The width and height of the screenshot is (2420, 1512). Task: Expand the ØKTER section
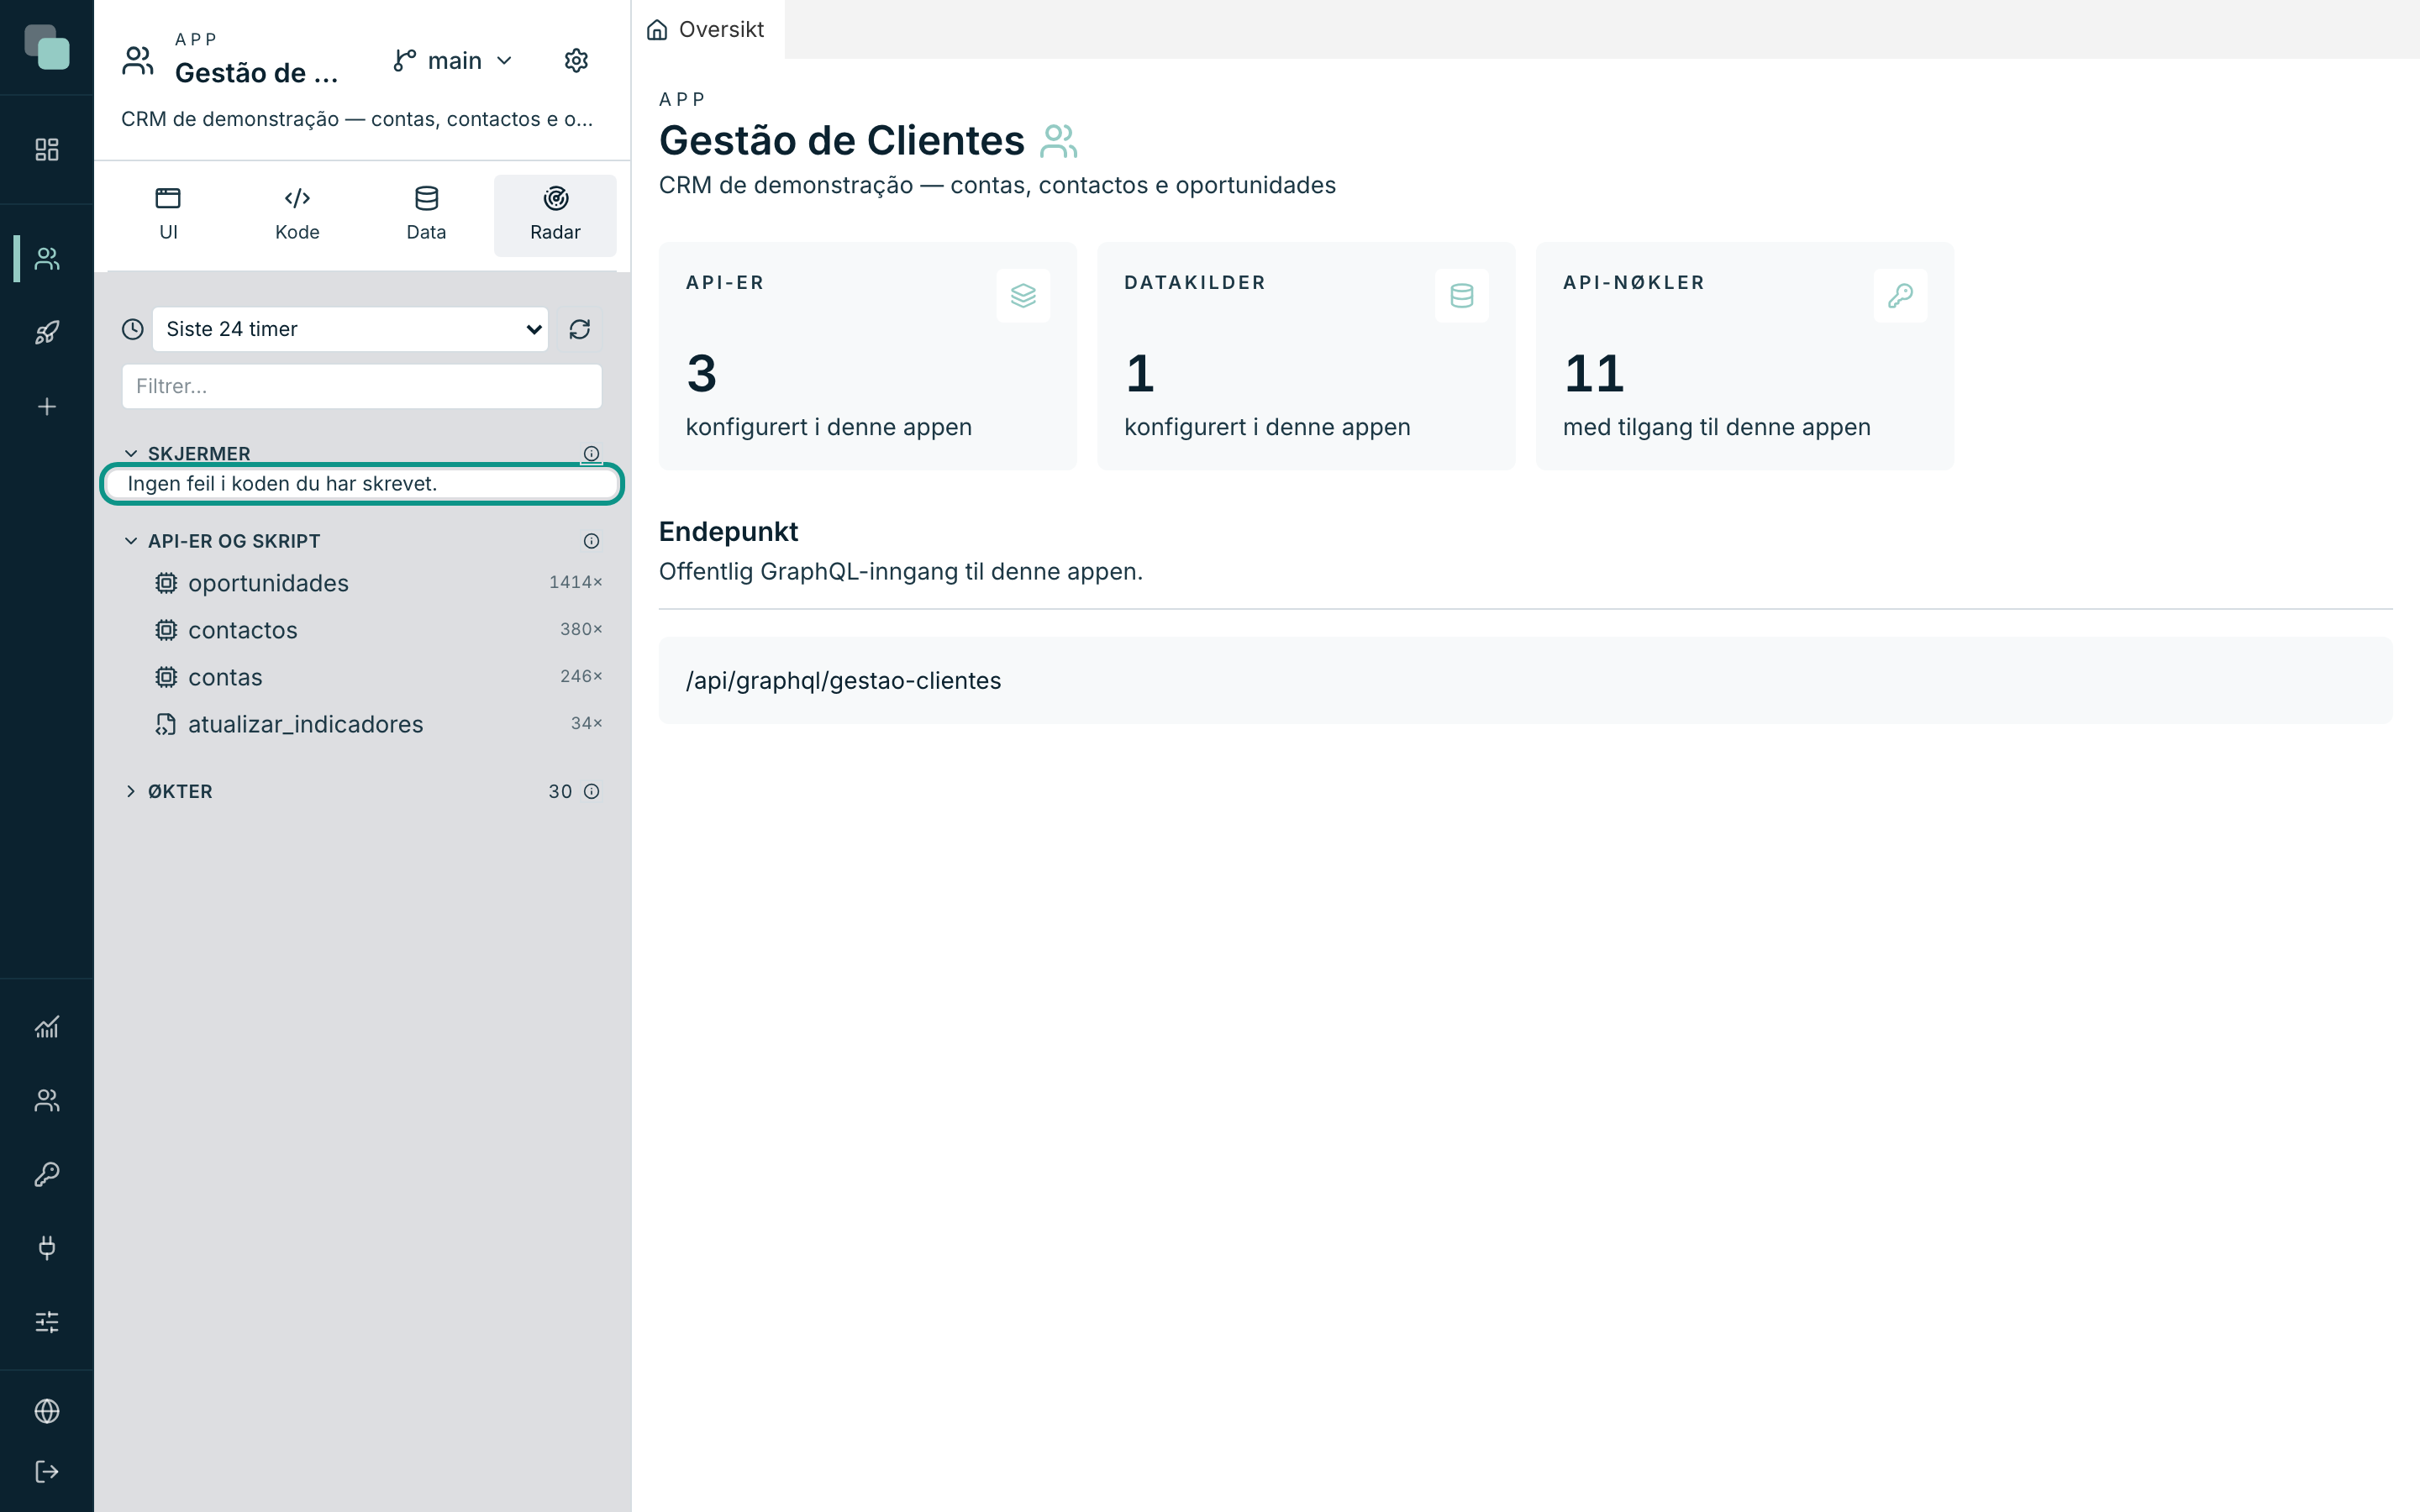click(x=168, y=791)
